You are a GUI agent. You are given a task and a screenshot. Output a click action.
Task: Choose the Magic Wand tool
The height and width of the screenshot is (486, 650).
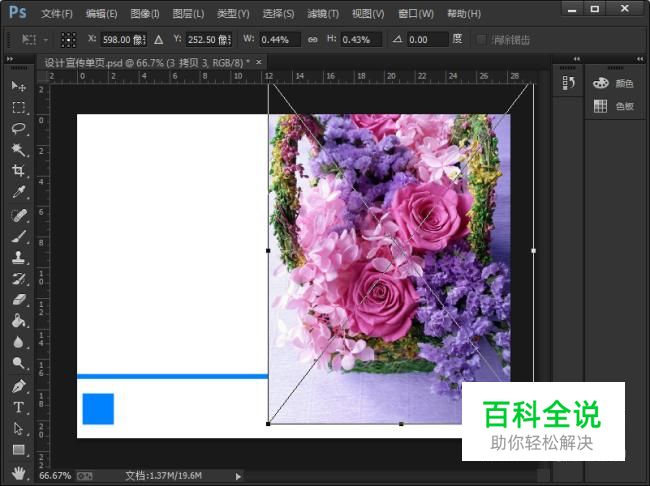click(18, 150)
